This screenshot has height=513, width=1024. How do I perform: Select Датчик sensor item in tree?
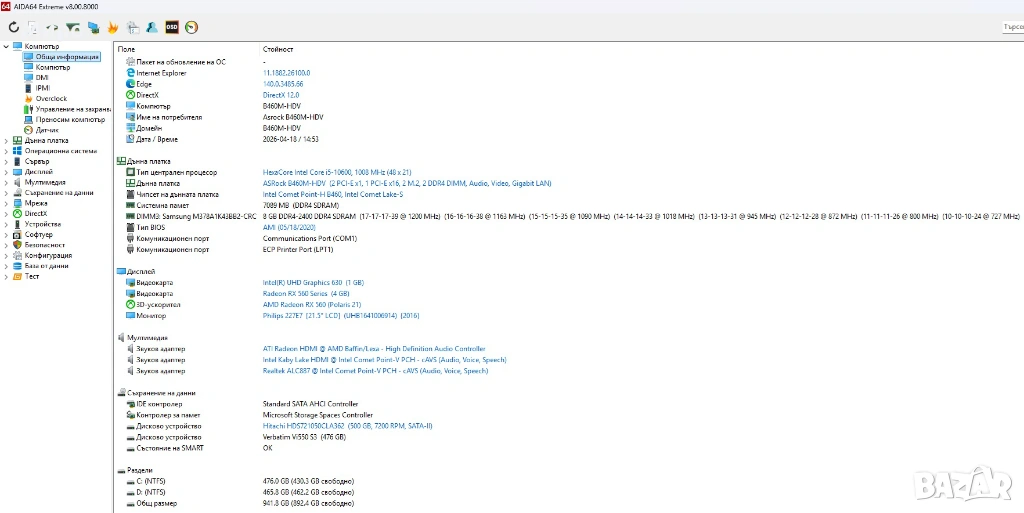coord(47,130)
